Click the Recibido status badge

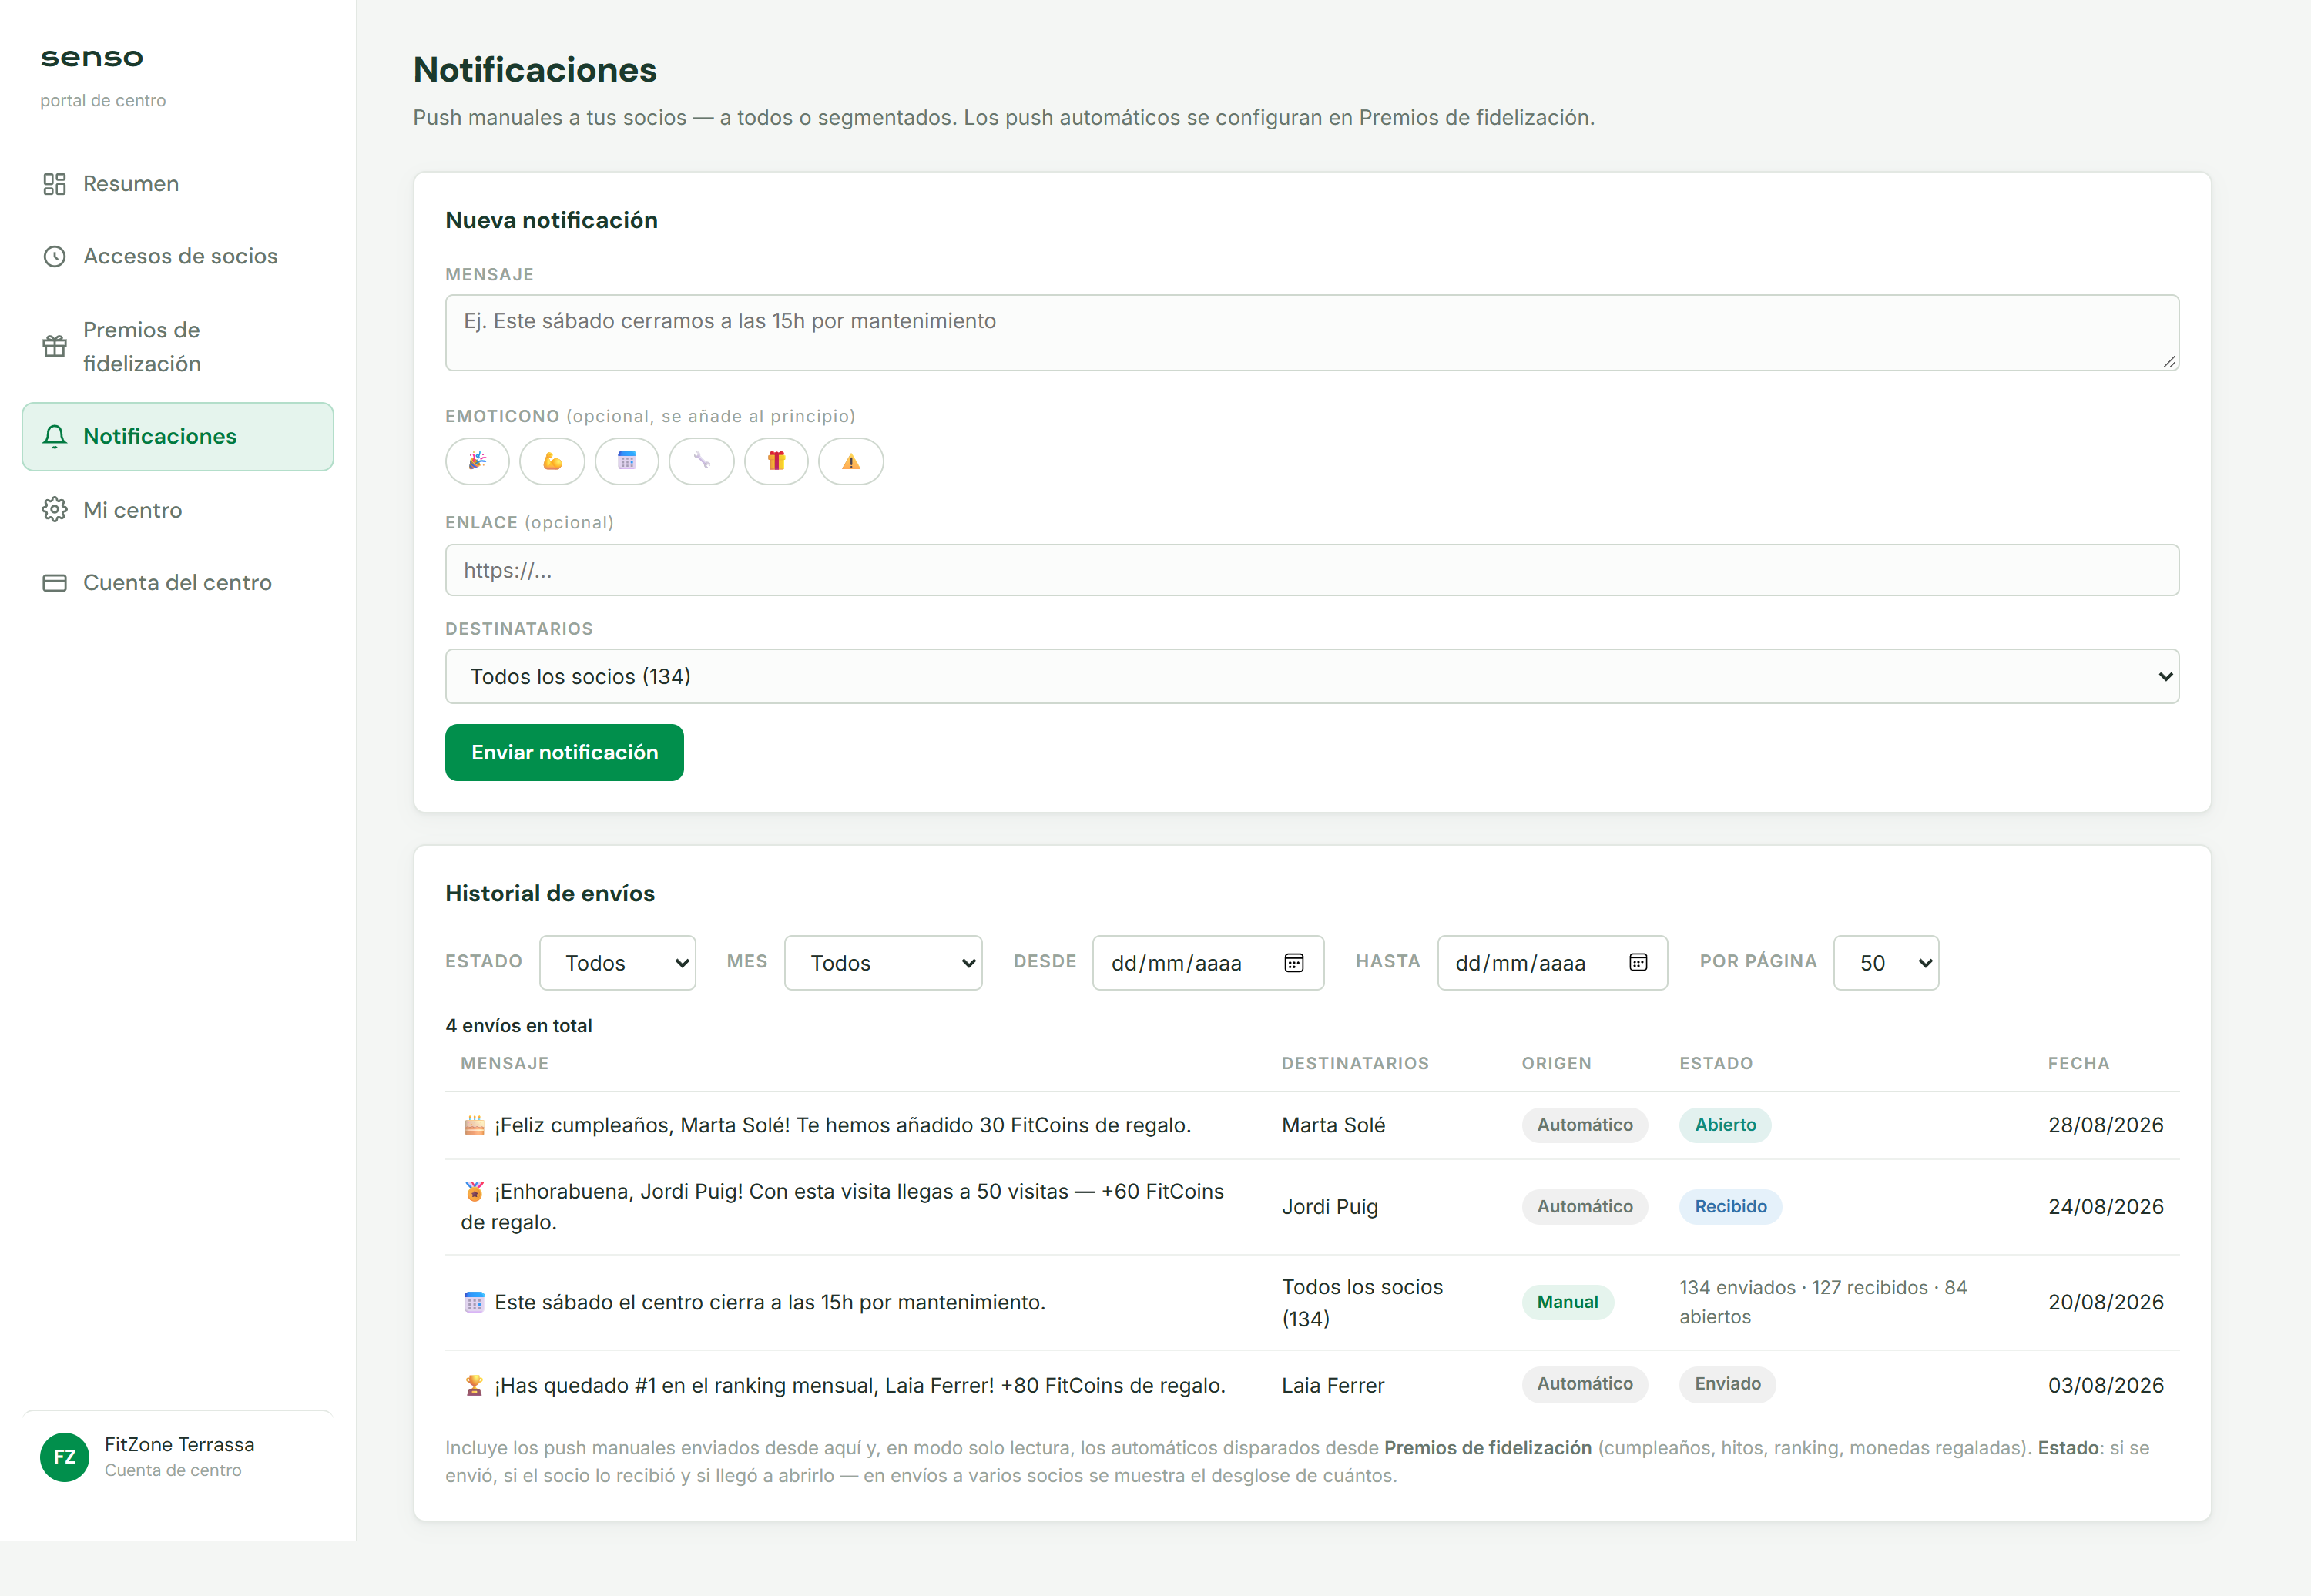coord(1730,1207)
